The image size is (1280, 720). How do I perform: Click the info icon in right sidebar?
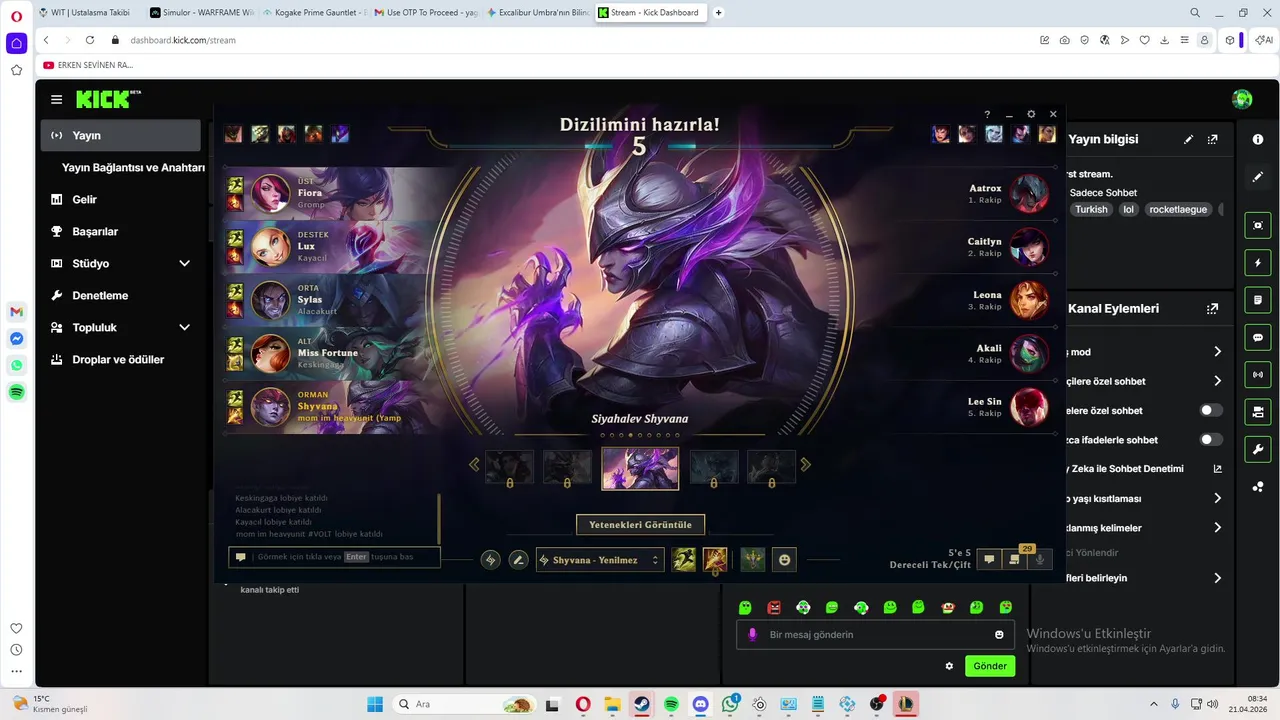click(x=1258, y=139)
